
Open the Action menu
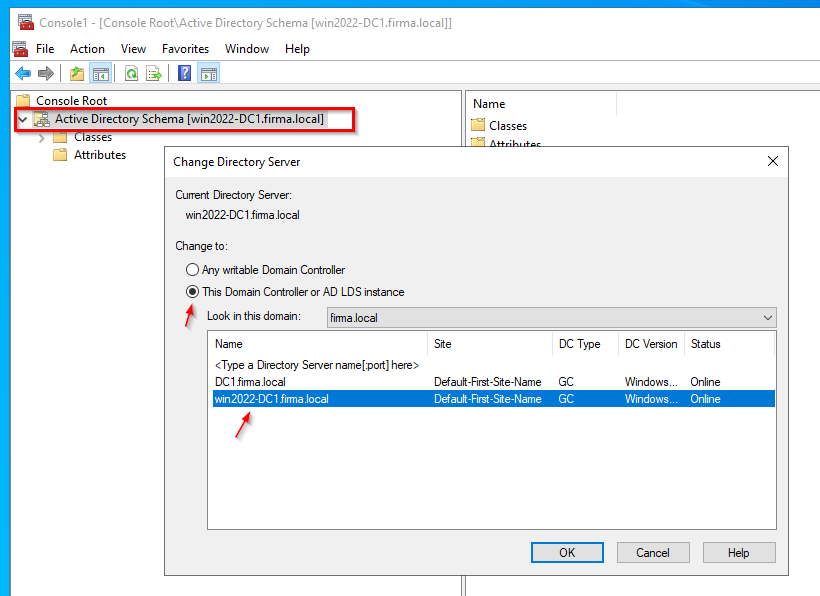point(87,48)
